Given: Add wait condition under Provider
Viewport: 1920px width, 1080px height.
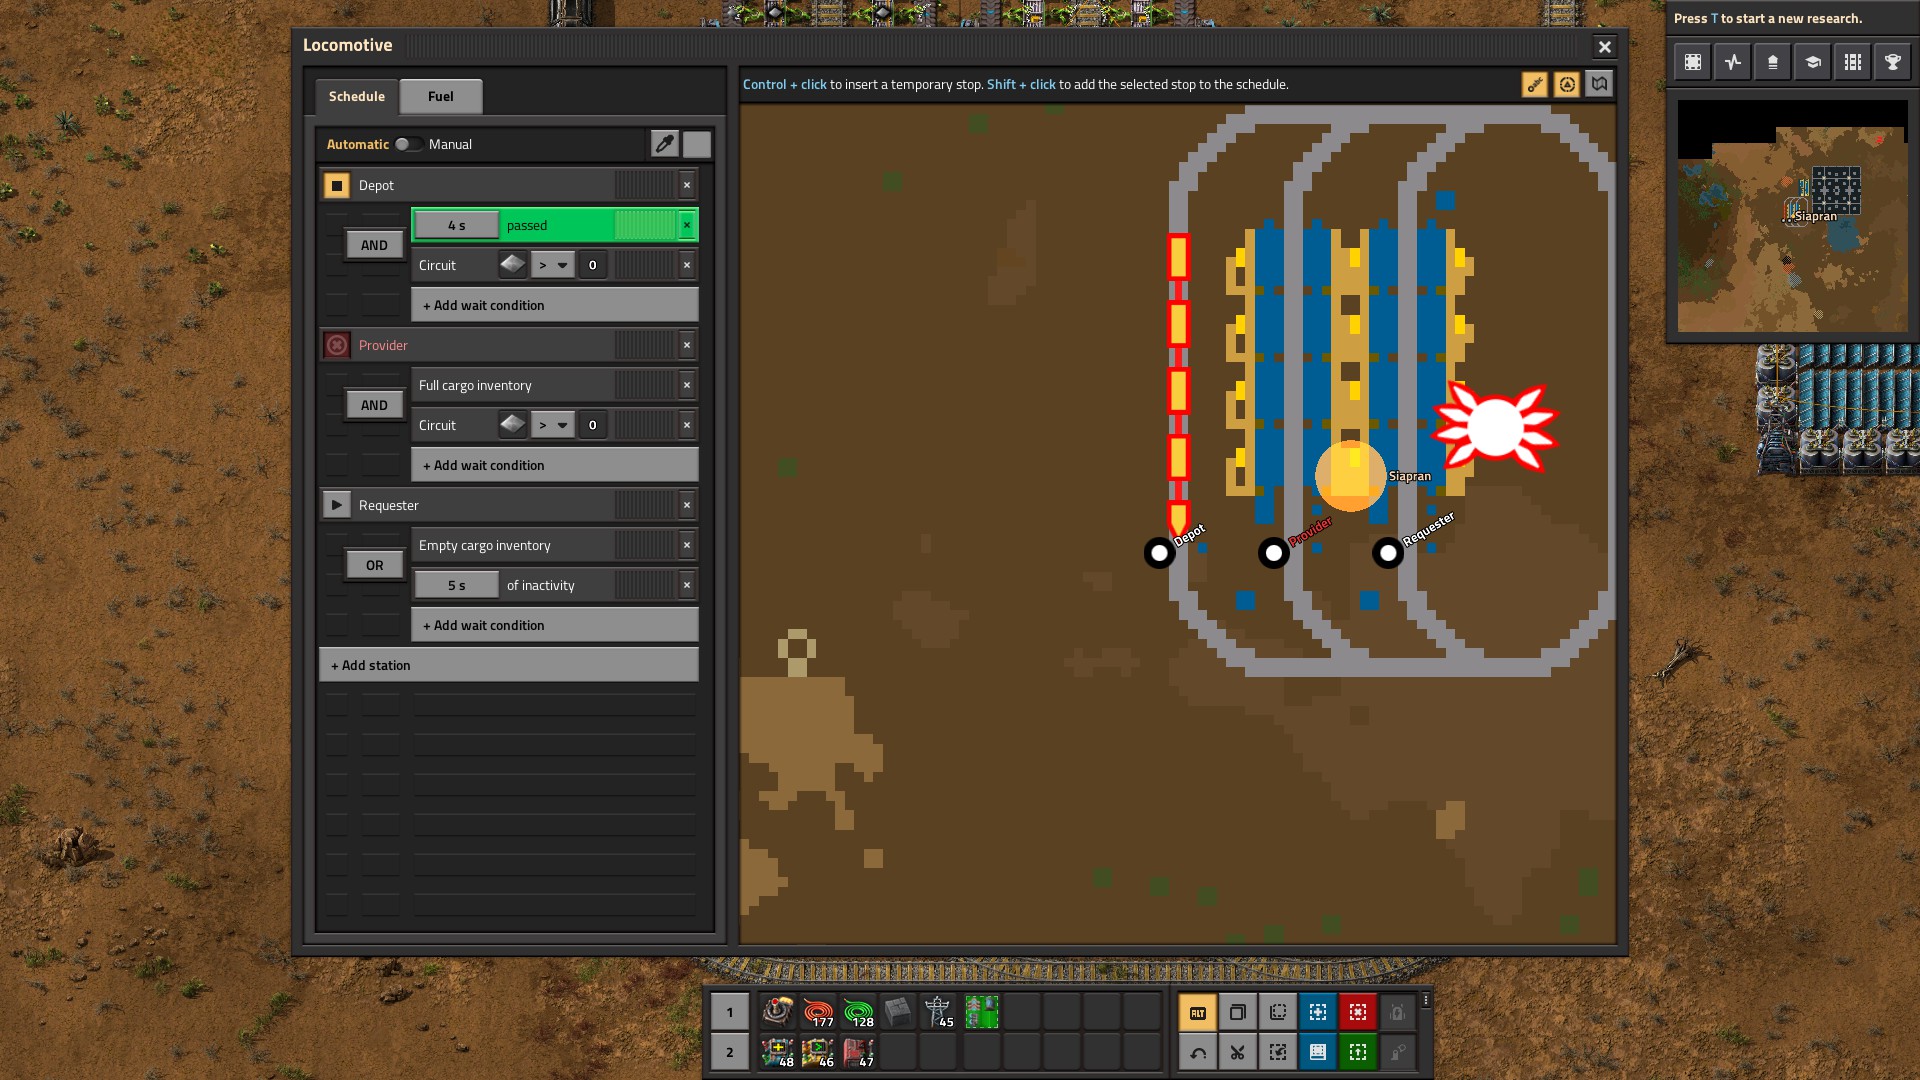Looking at the screenshot, I should point(555,465).
